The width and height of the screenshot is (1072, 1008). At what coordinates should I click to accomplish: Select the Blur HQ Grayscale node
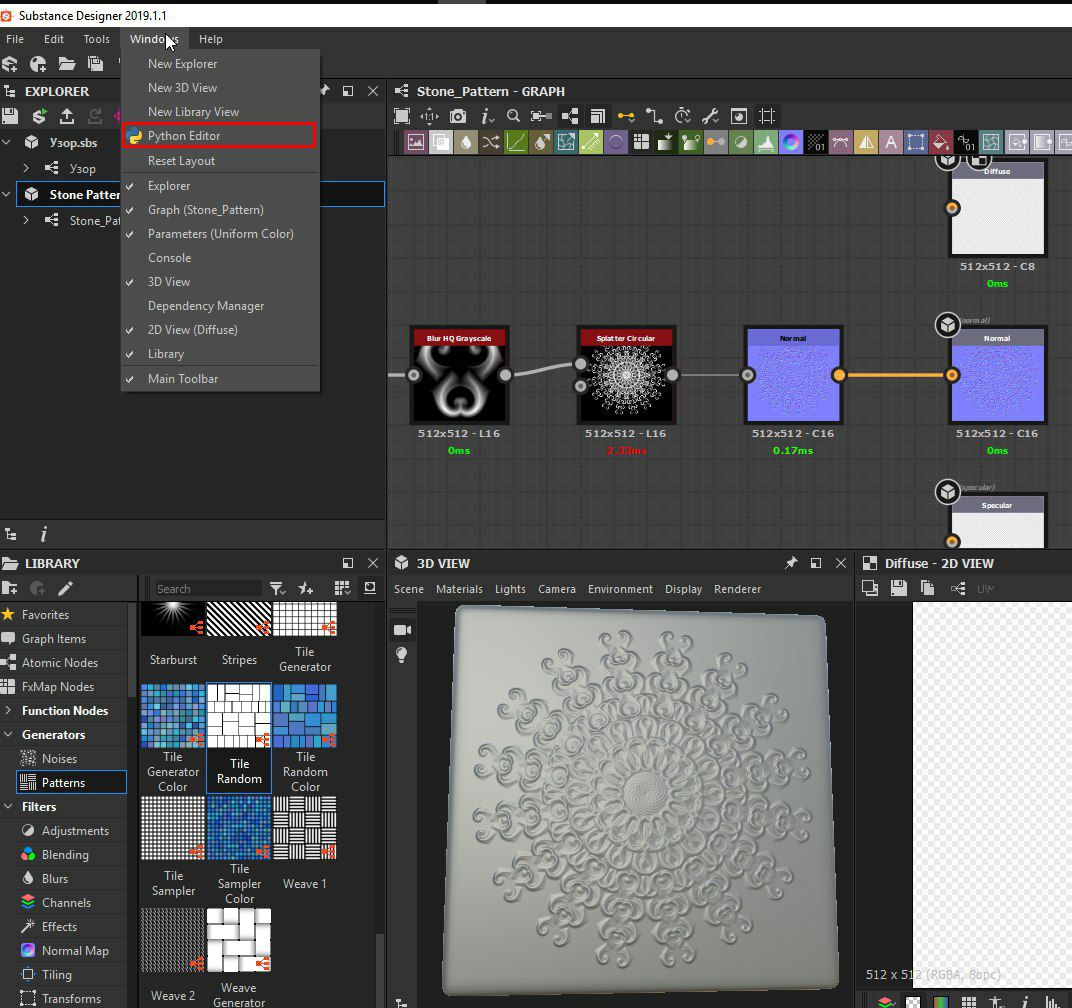459,375
